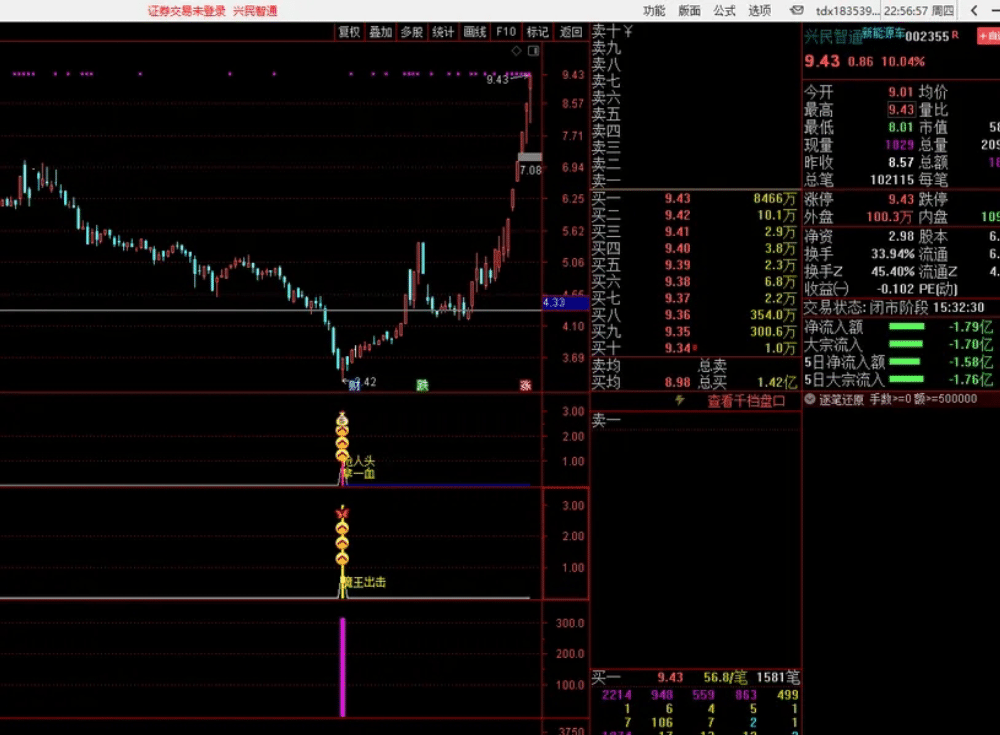Click the 查看千档盘口 link
The width and height of the screenshot is (1000, 735).
tap(746, 401)
